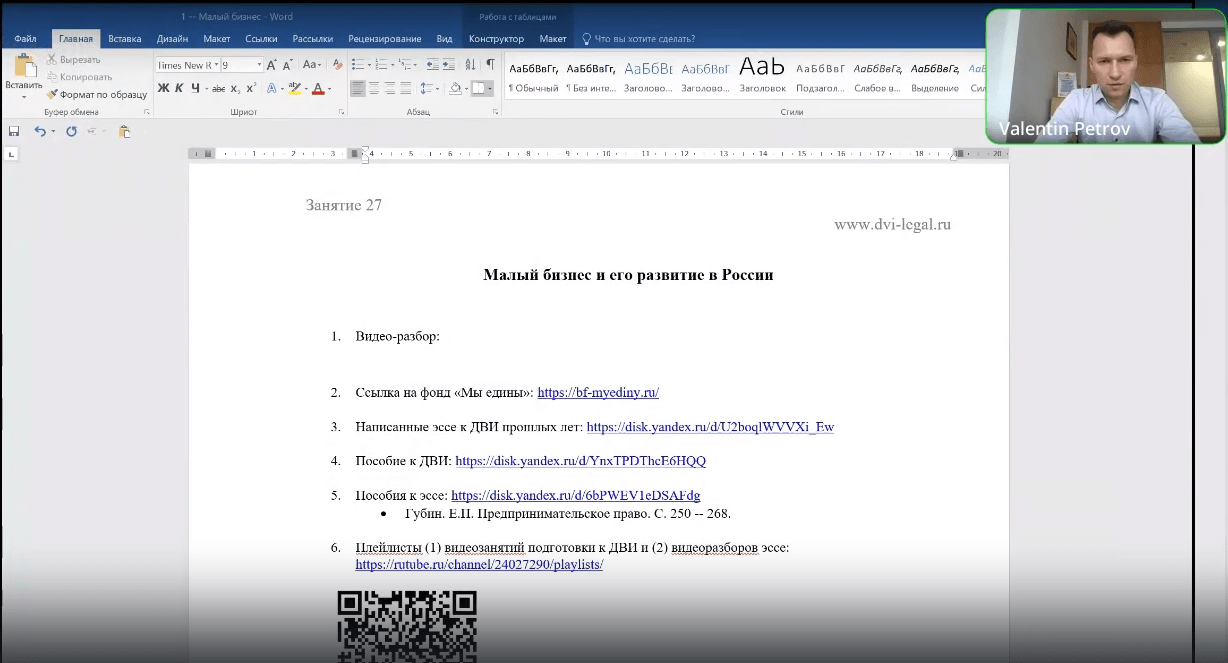Expand the numbering list arrow
The image size is (1228, 663).
coord(392,66)
